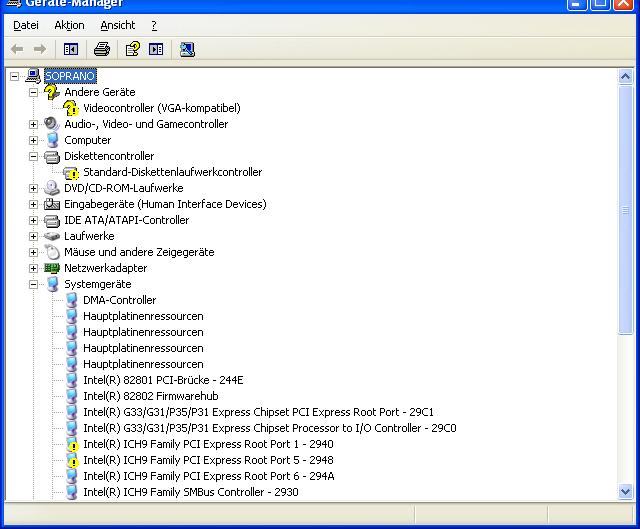Expand Audio-, Video- und Gamecontroller
This screenshot has height=529, width=640.
33,124
